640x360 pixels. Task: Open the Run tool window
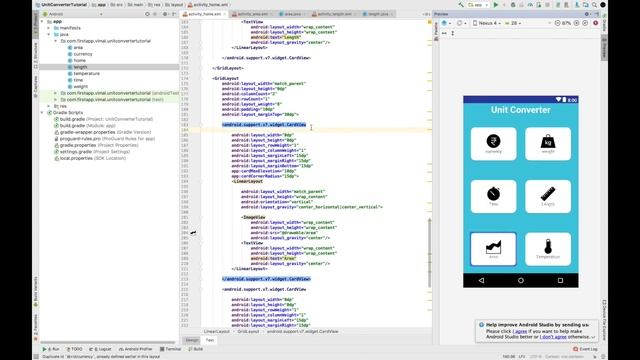point(51,349)
